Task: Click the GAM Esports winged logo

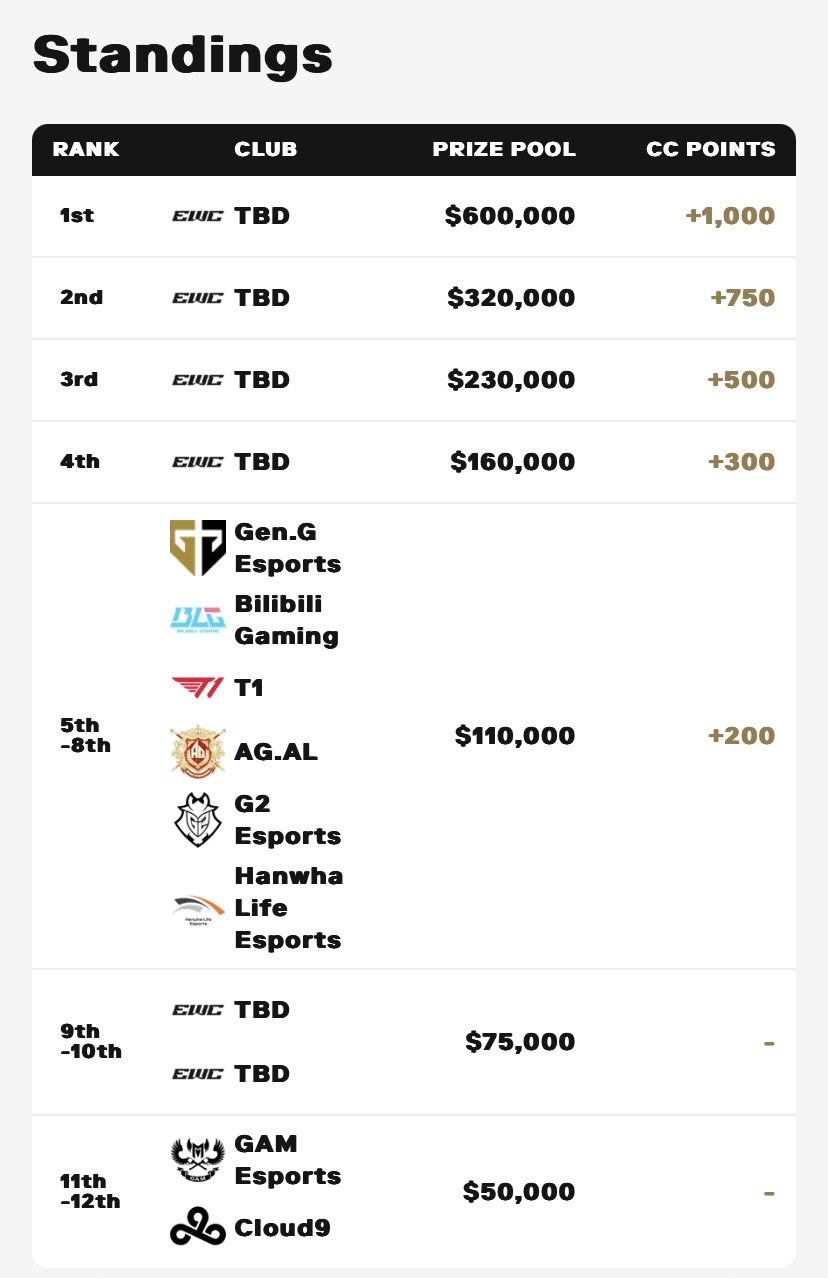Action: point(197,1160)
